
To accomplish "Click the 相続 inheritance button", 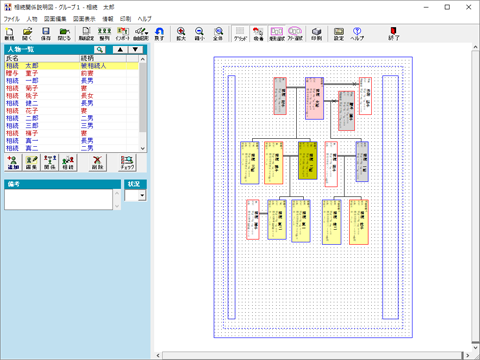I will (x=68, y=163).
